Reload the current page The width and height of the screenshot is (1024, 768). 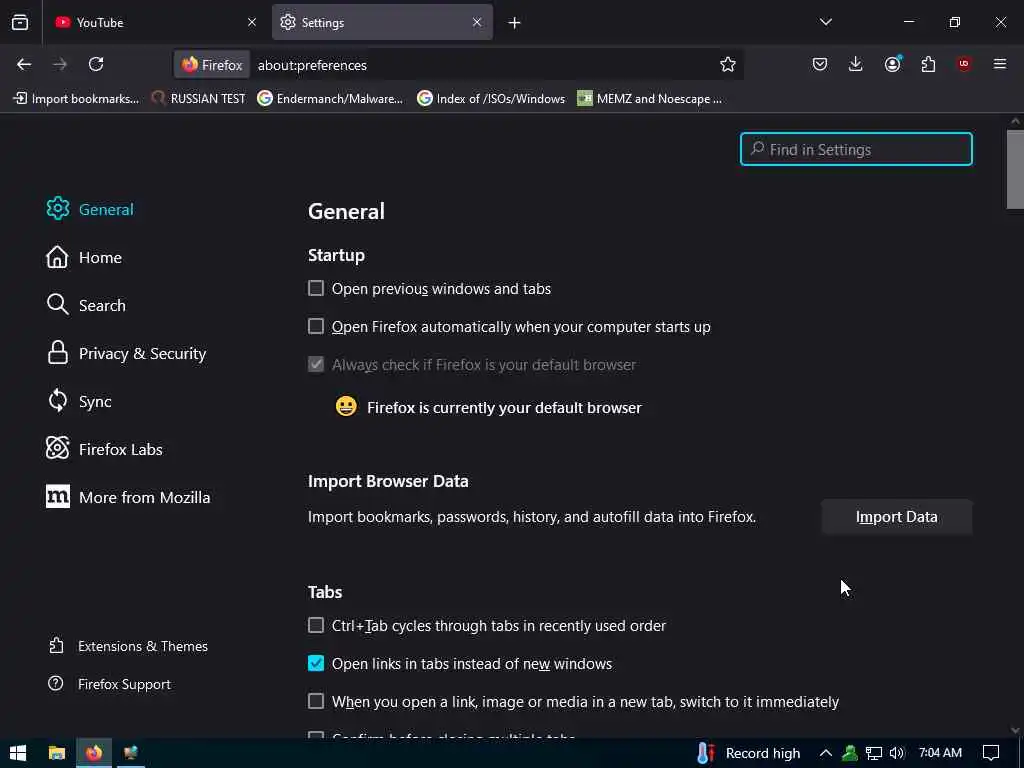coord(96,64)
